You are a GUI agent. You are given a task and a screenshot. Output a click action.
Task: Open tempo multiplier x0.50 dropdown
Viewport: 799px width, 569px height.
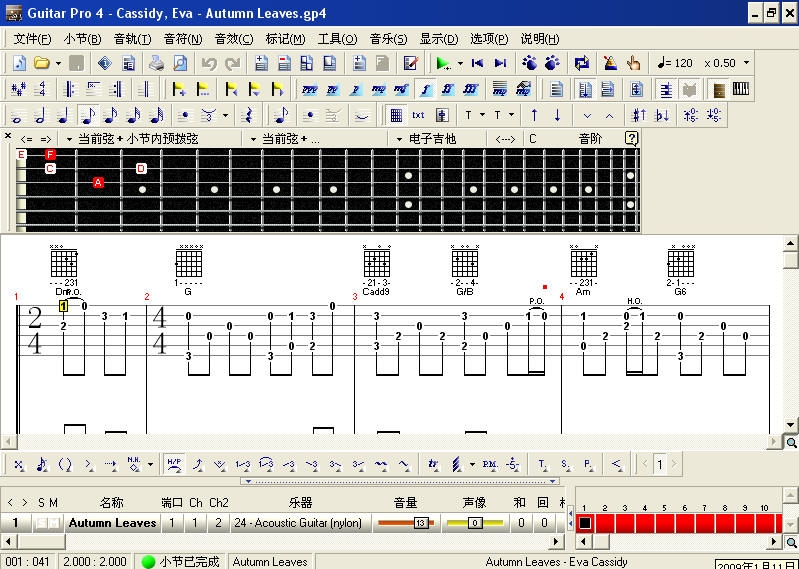coord(747,63)
